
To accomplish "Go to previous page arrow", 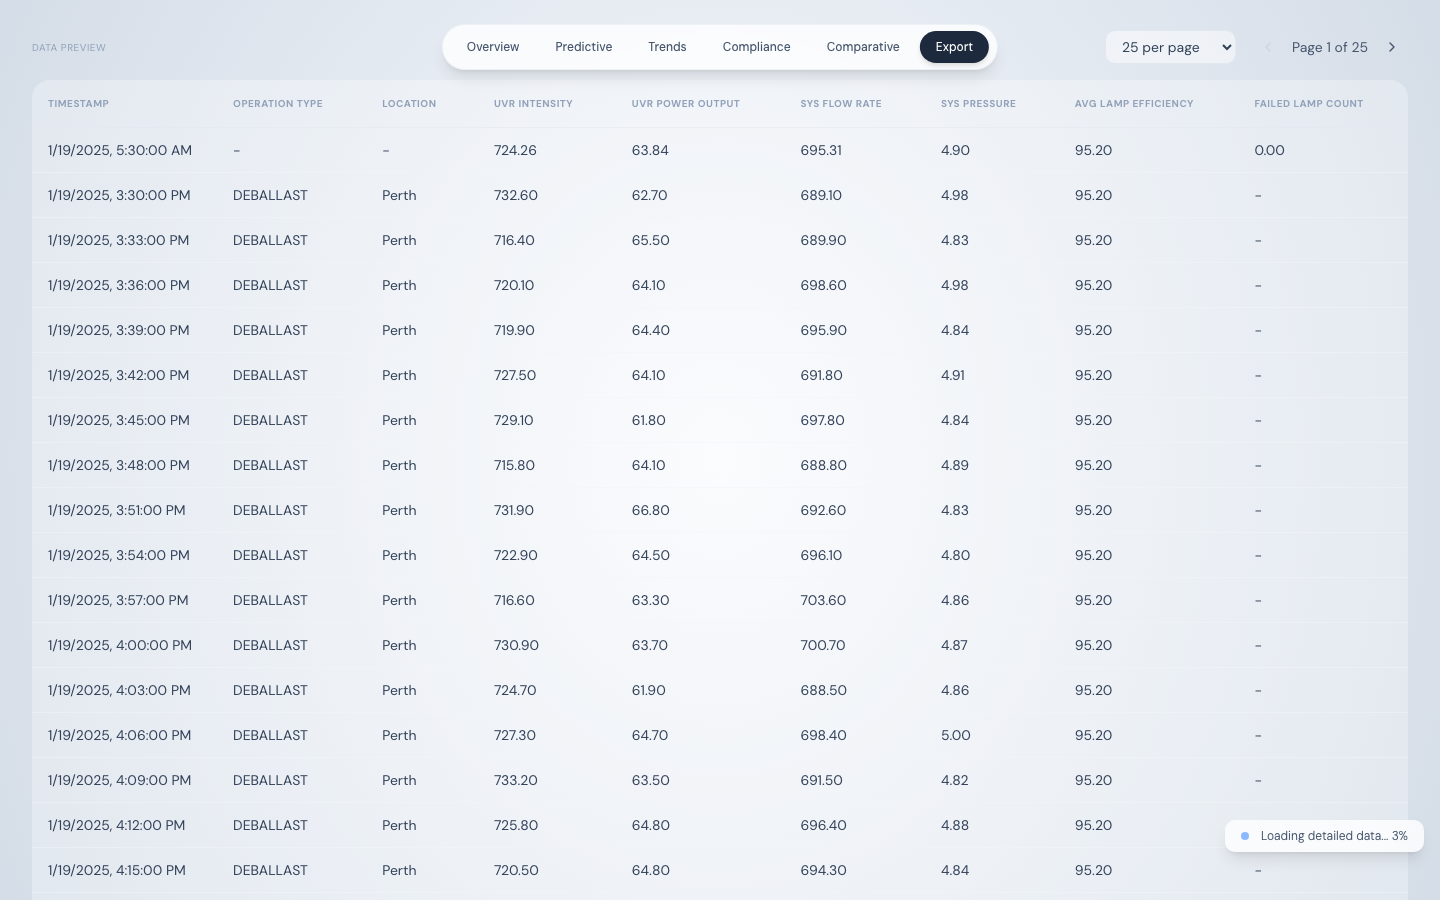I will (x=1268, y=47).
